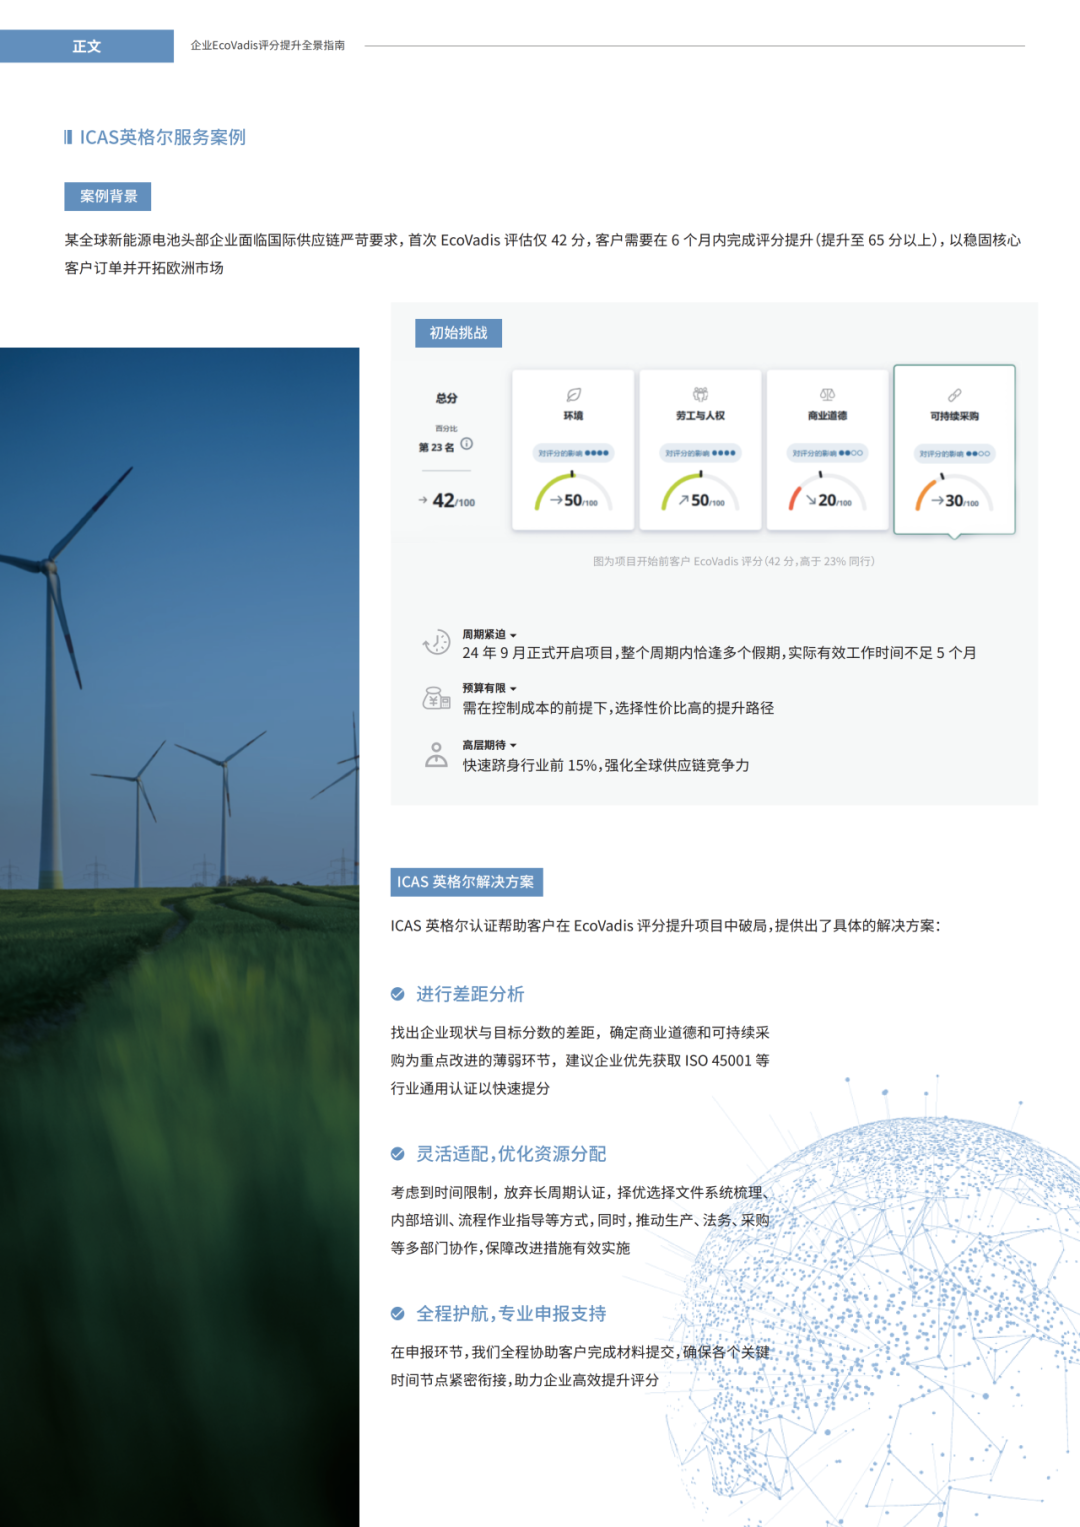1080x1527 pixels.
Task: Expand the 周期紧迫 dropdown arrow
Action: pyautogui.click(x=514, y=635)
